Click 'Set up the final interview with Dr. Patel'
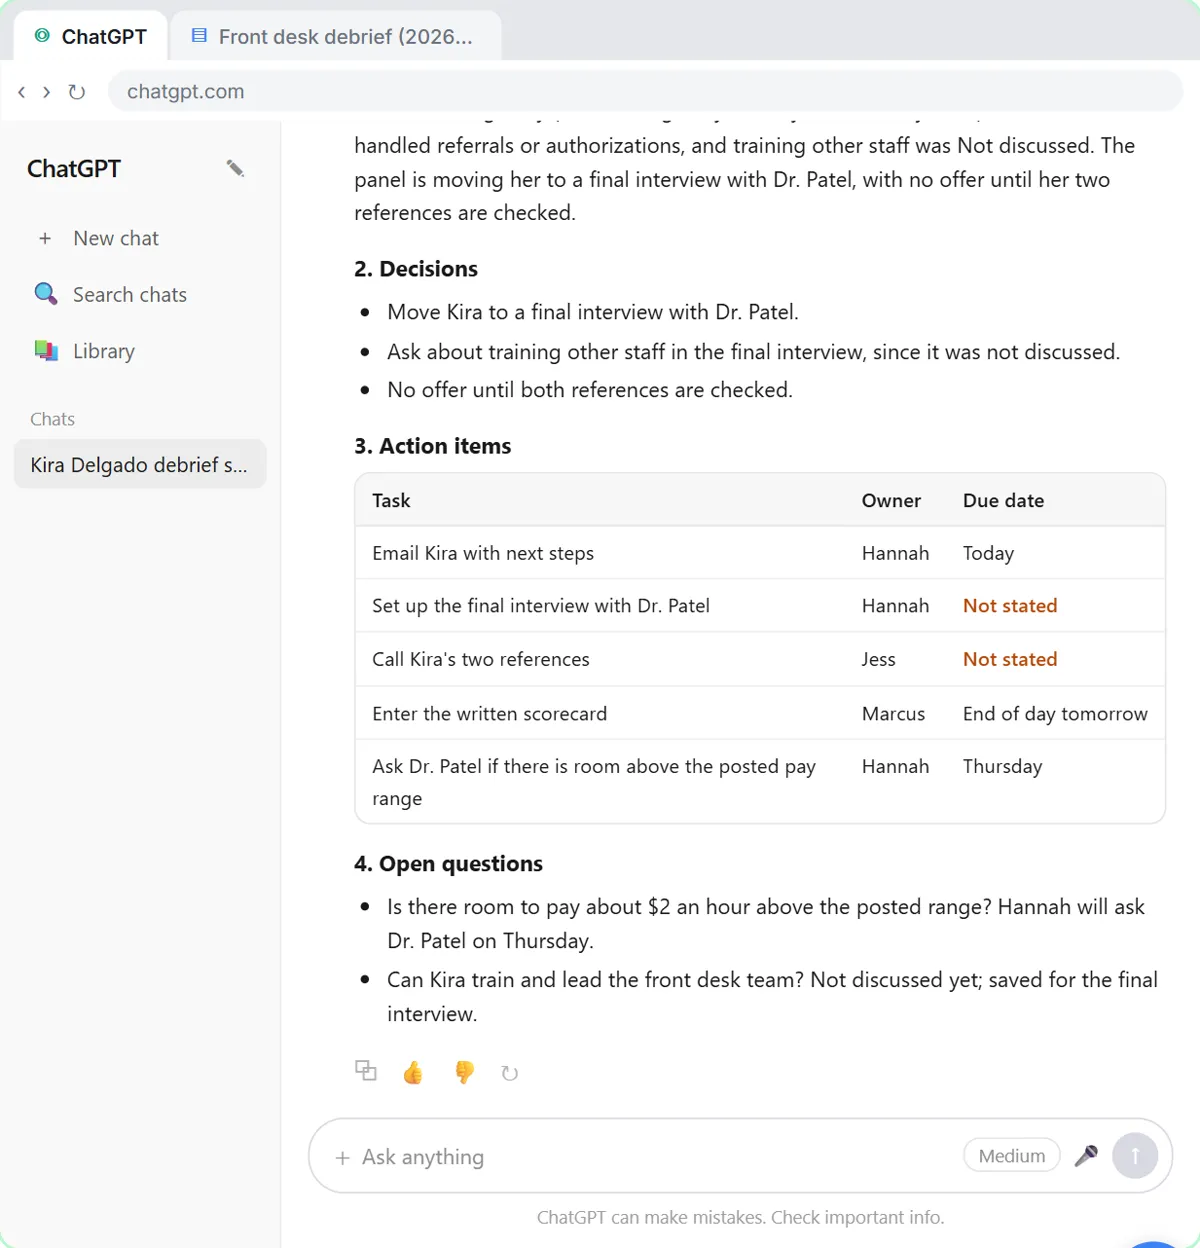Image resolution: width=1200 pixels, height=1248 pixels. click(541, 605)
